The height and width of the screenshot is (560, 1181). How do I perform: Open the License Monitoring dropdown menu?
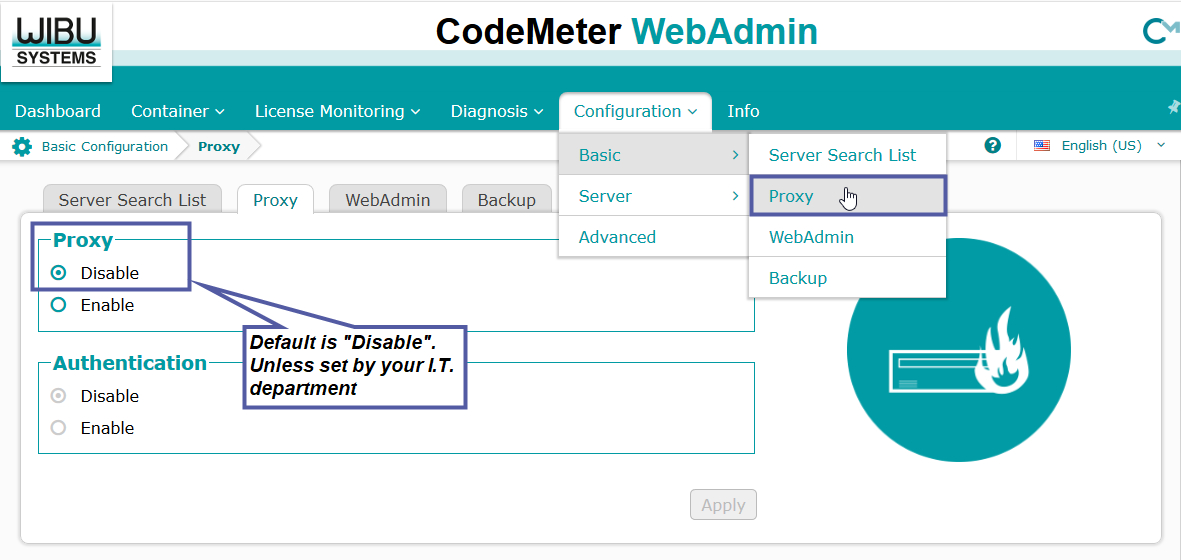(337, 111)
